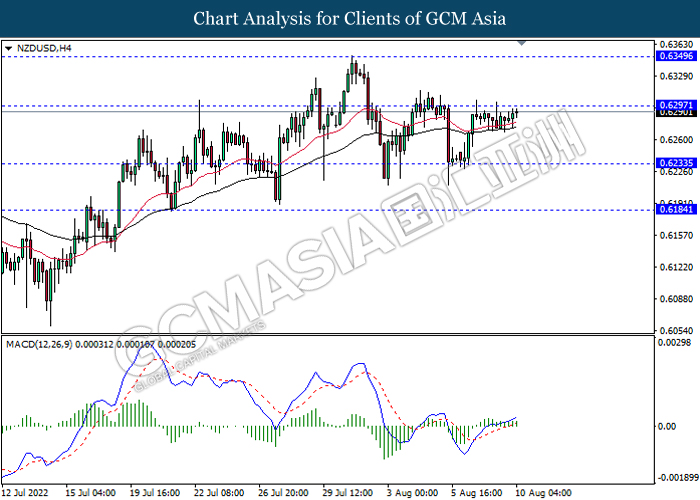Click the 12 Jul 2022 date label
Viewport: 700px width, 500px height.
coord(25,493)
